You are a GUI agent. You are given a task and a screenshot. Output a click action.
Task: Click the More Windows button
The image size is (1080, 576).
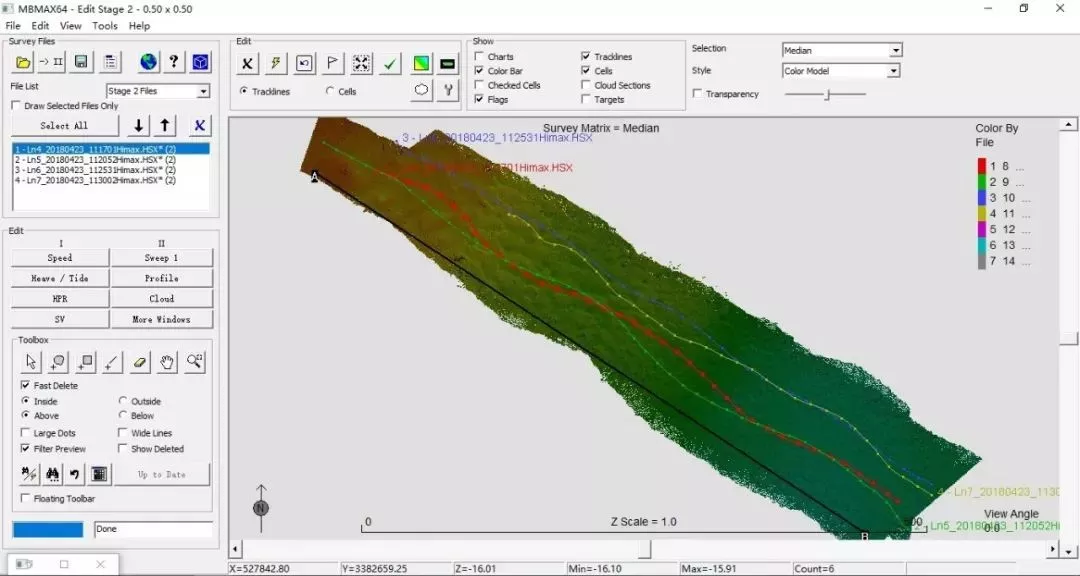pyautogui.click(x=162, y=320)
